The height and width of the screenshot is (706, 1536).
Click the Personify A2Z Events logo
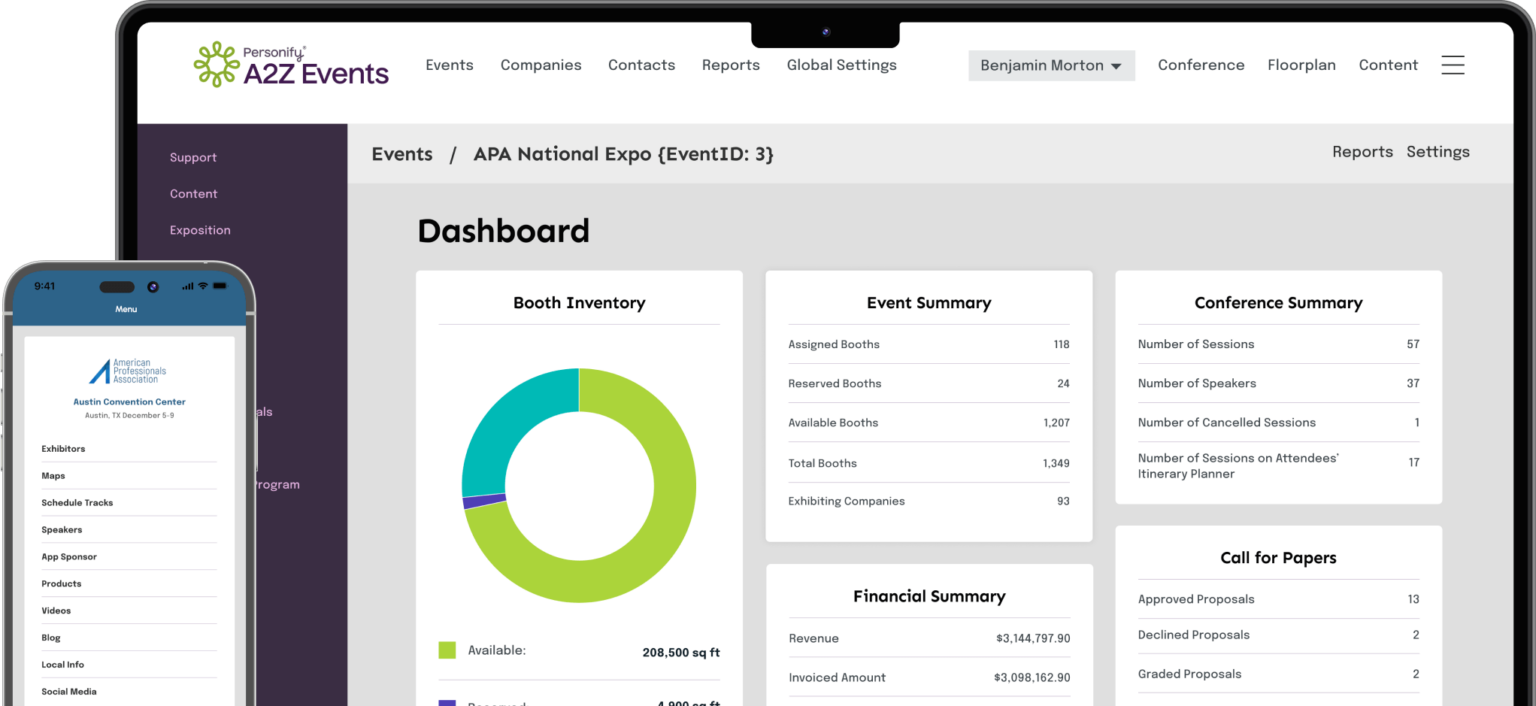tap(291, 64)
